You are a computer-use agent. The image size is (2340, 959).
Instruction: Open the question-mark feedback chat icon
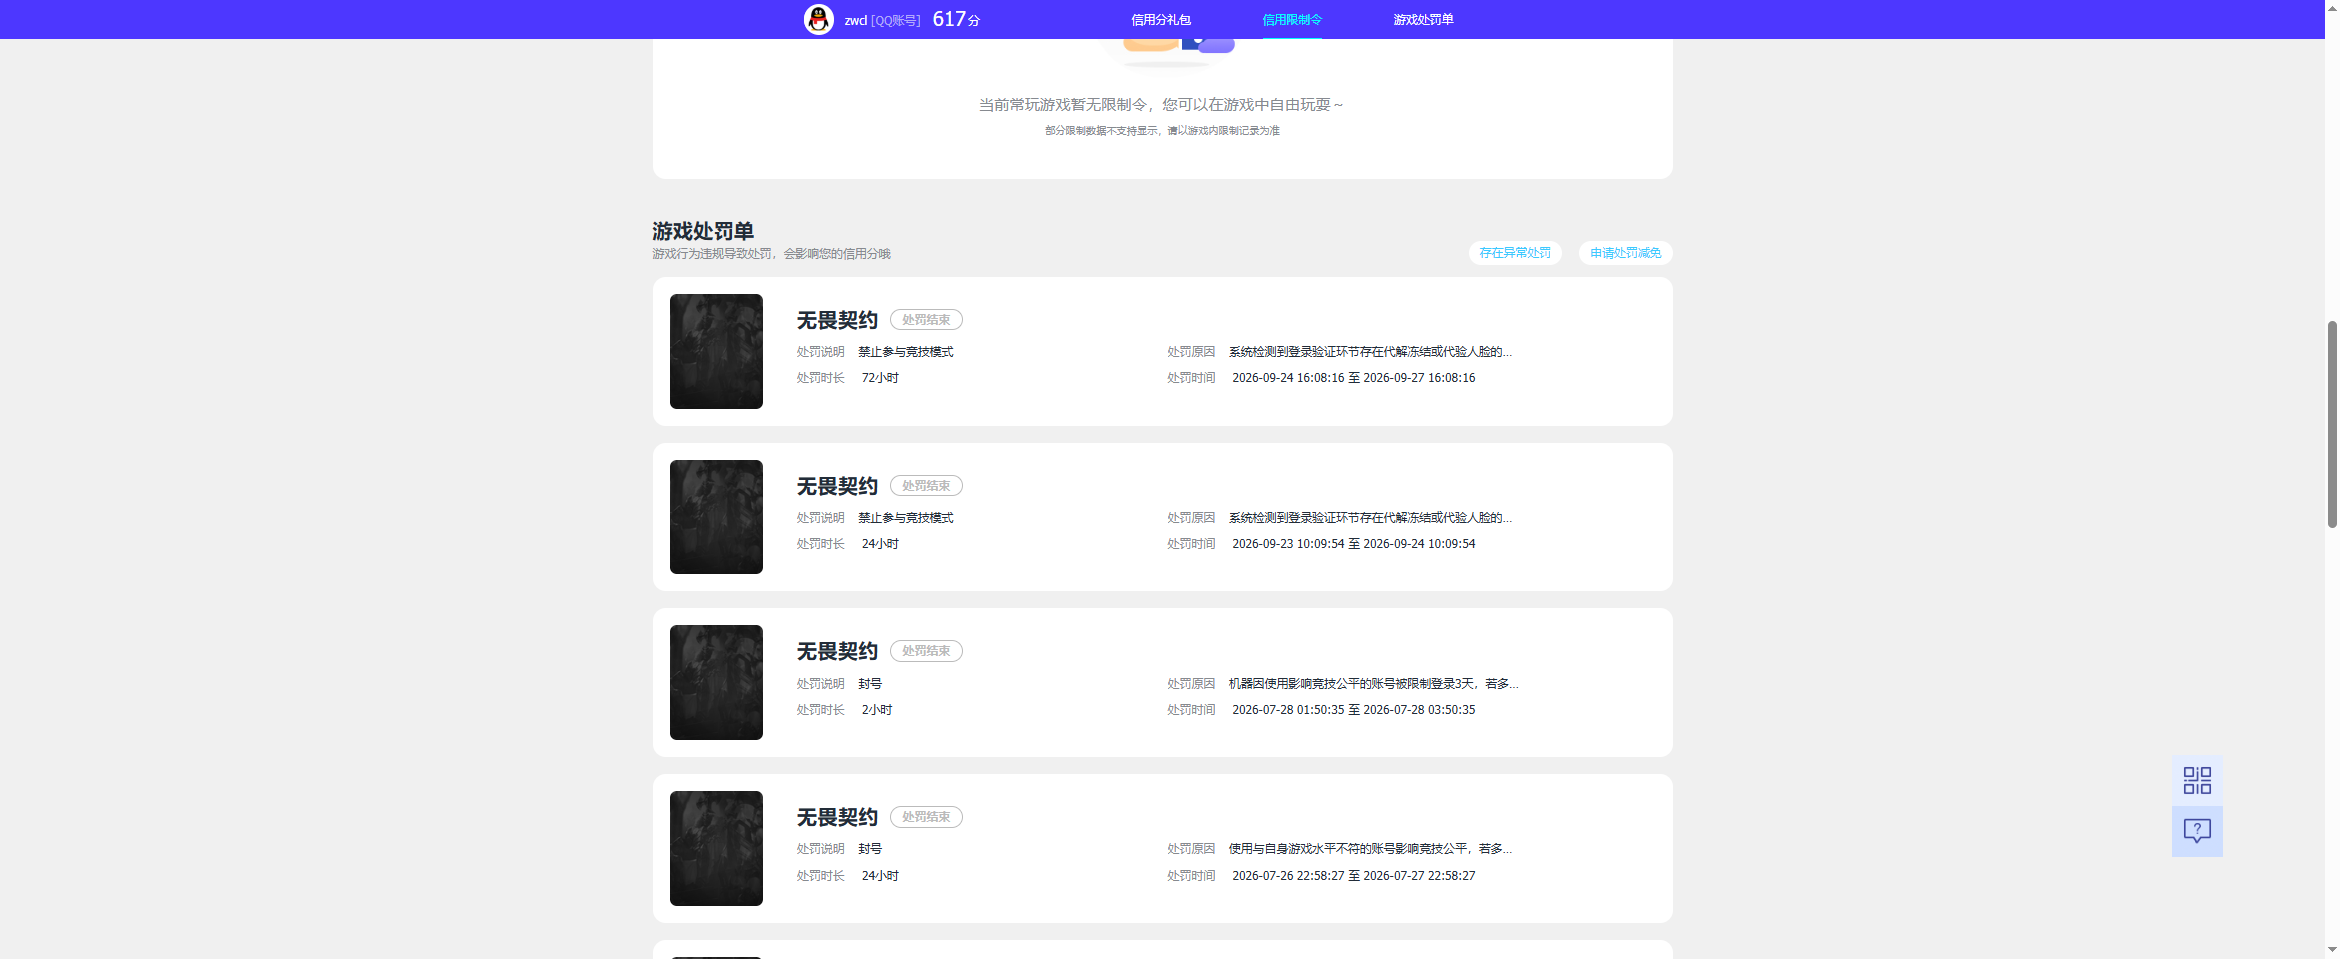tap(2197, 831)
